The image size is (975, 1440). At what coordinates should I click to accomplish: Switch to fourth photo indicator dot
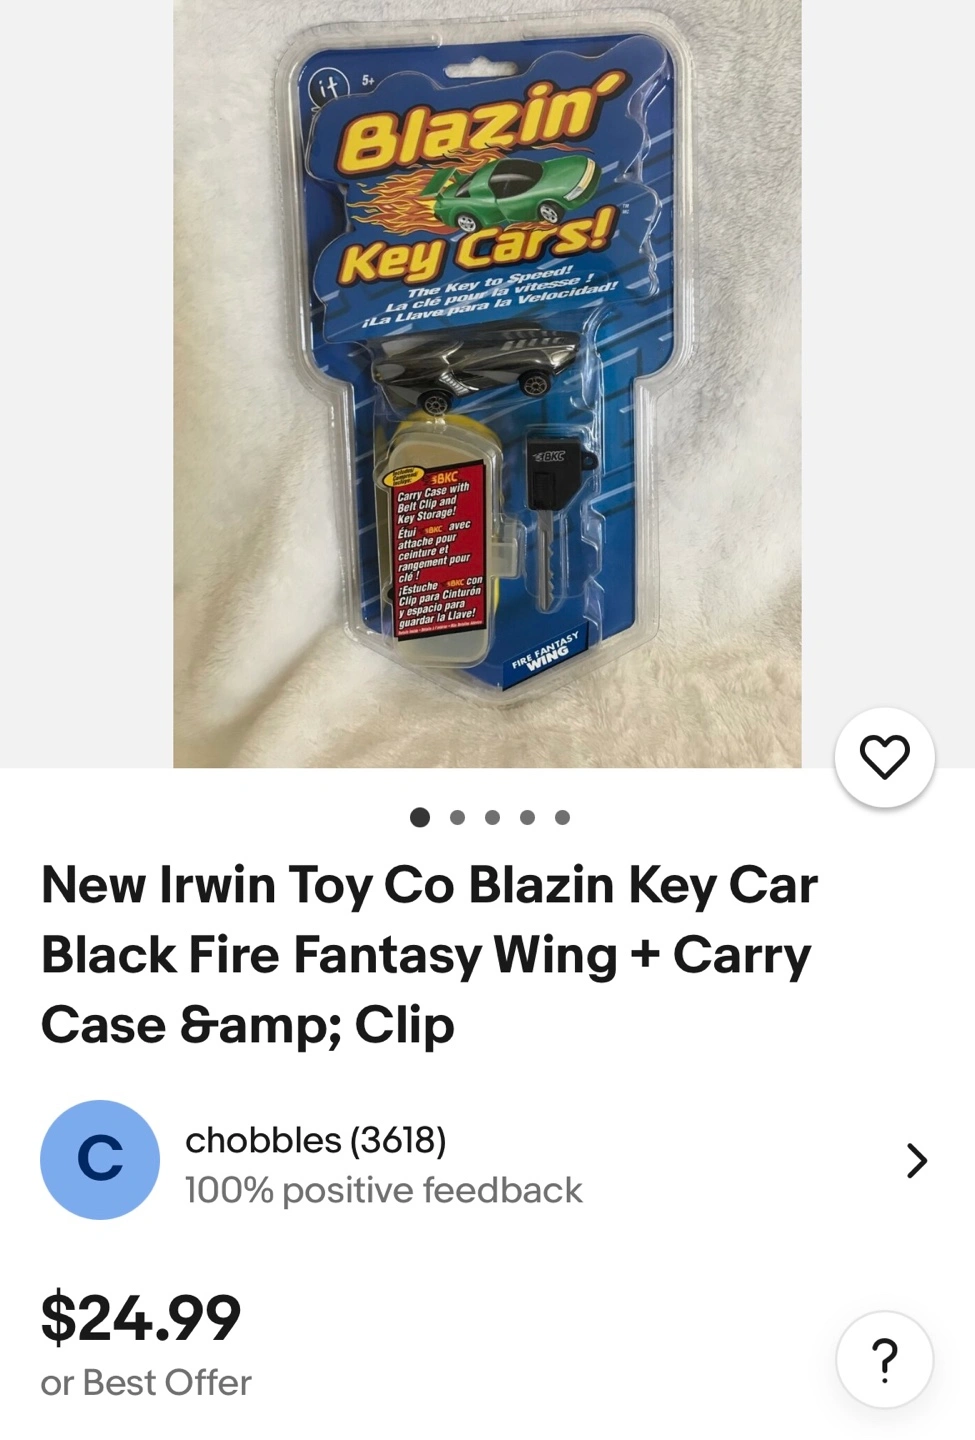(527, 817)
